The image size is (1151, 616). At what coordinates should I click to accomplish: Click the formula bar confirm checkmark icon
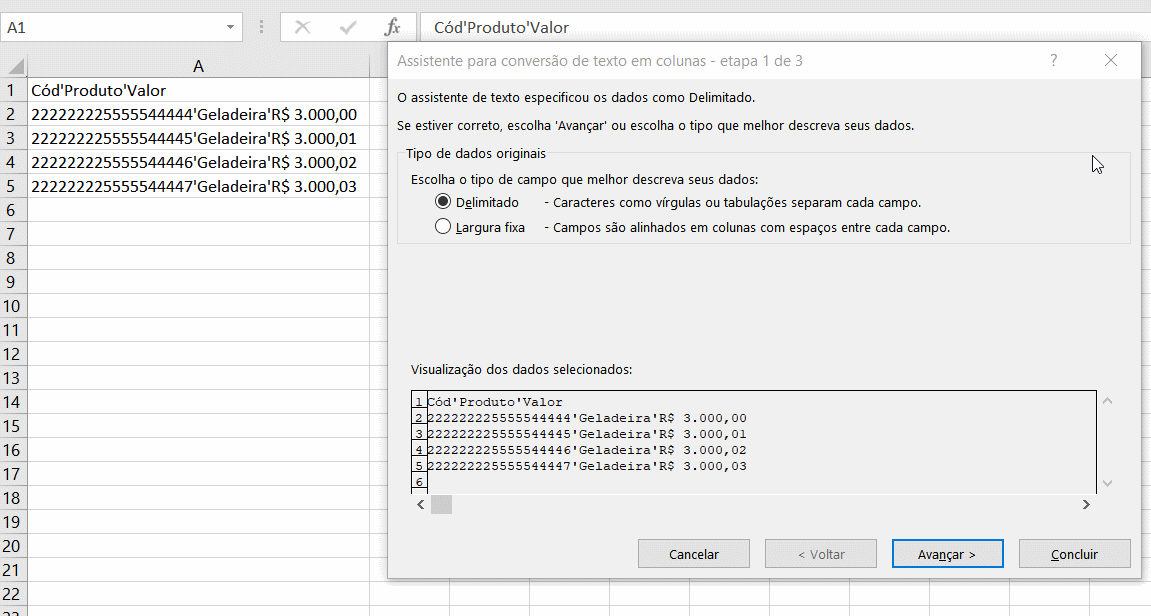point(348,27)
